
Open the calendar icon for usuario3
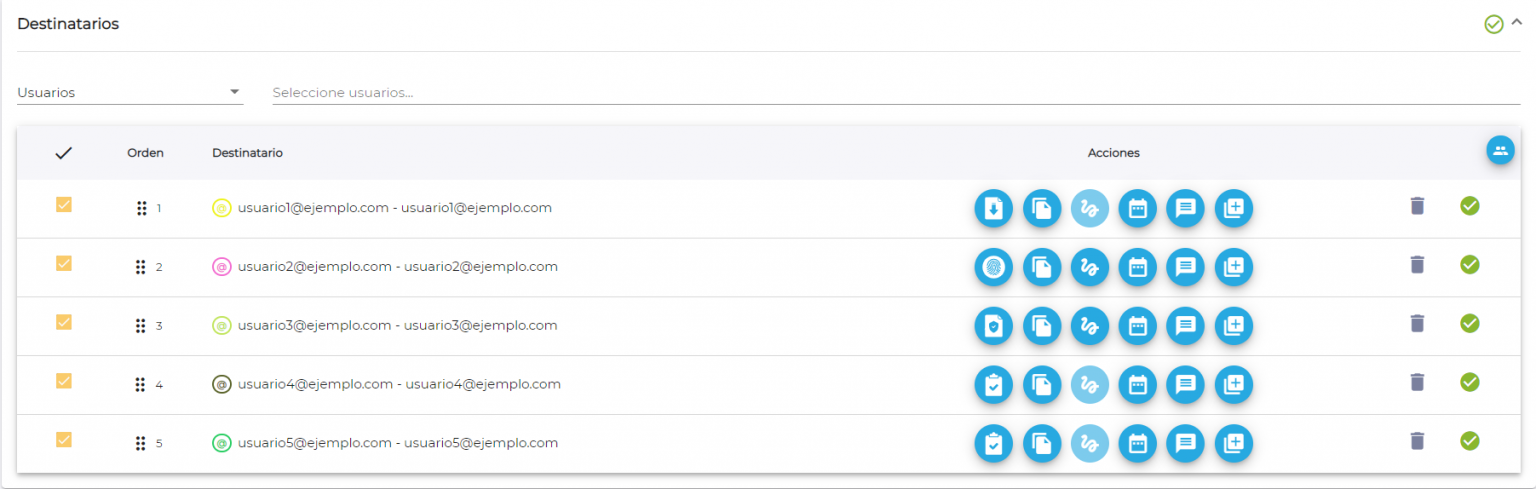[x=1137, y=325]
